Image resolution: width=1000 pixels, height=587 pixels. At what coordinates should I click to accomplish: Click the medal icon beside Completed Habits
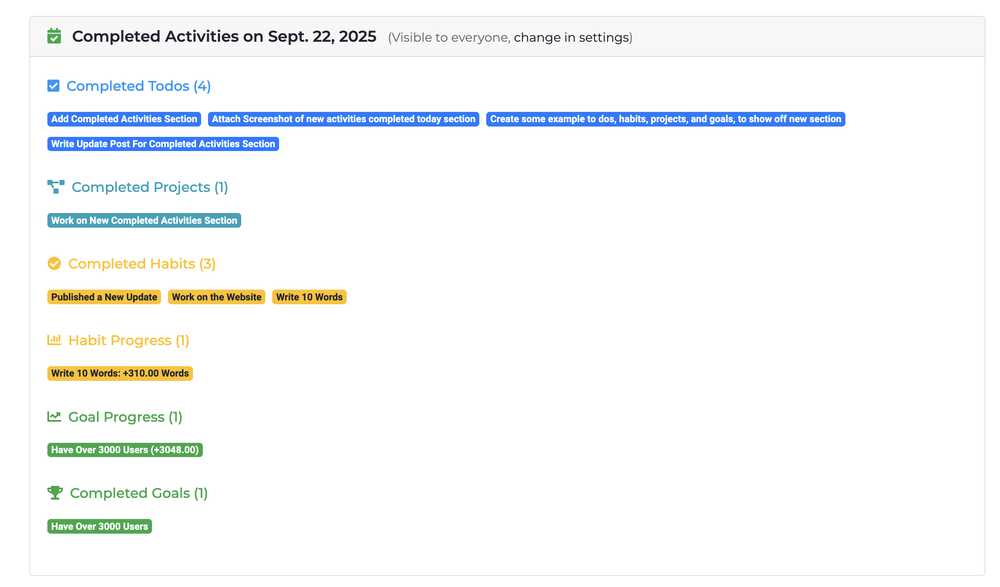click(x=53, y=263)
